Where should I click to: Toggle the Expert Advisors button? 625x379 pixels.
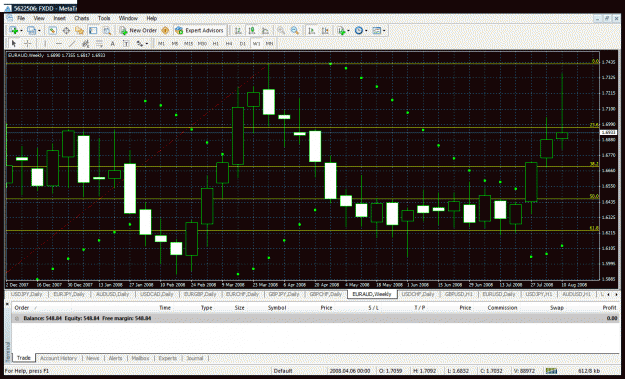[x=199, y=30]
